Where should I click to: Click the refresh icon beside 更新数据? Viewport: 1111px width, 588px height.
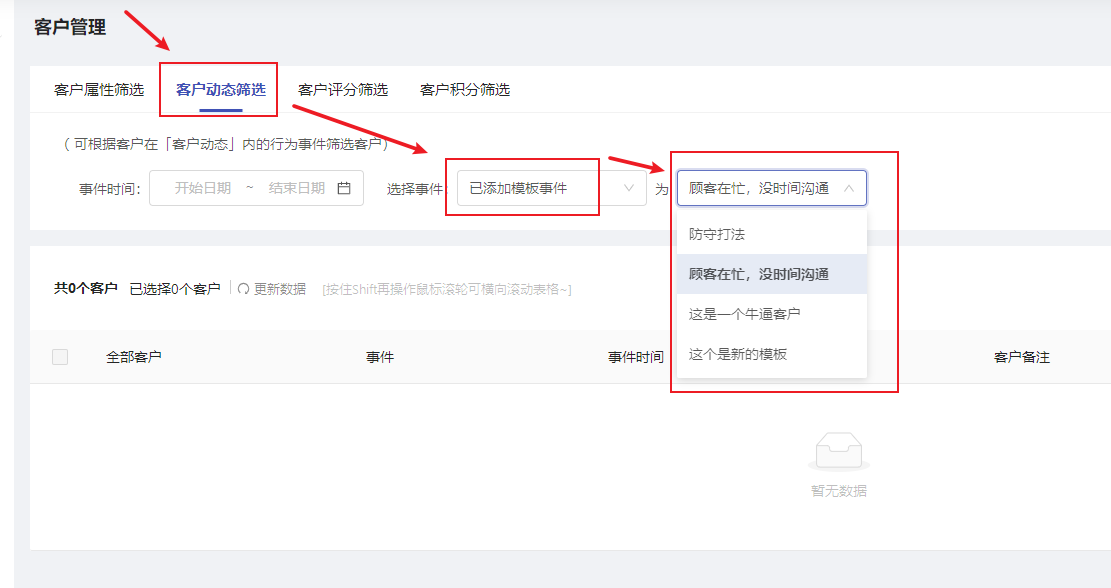(243, 289)
